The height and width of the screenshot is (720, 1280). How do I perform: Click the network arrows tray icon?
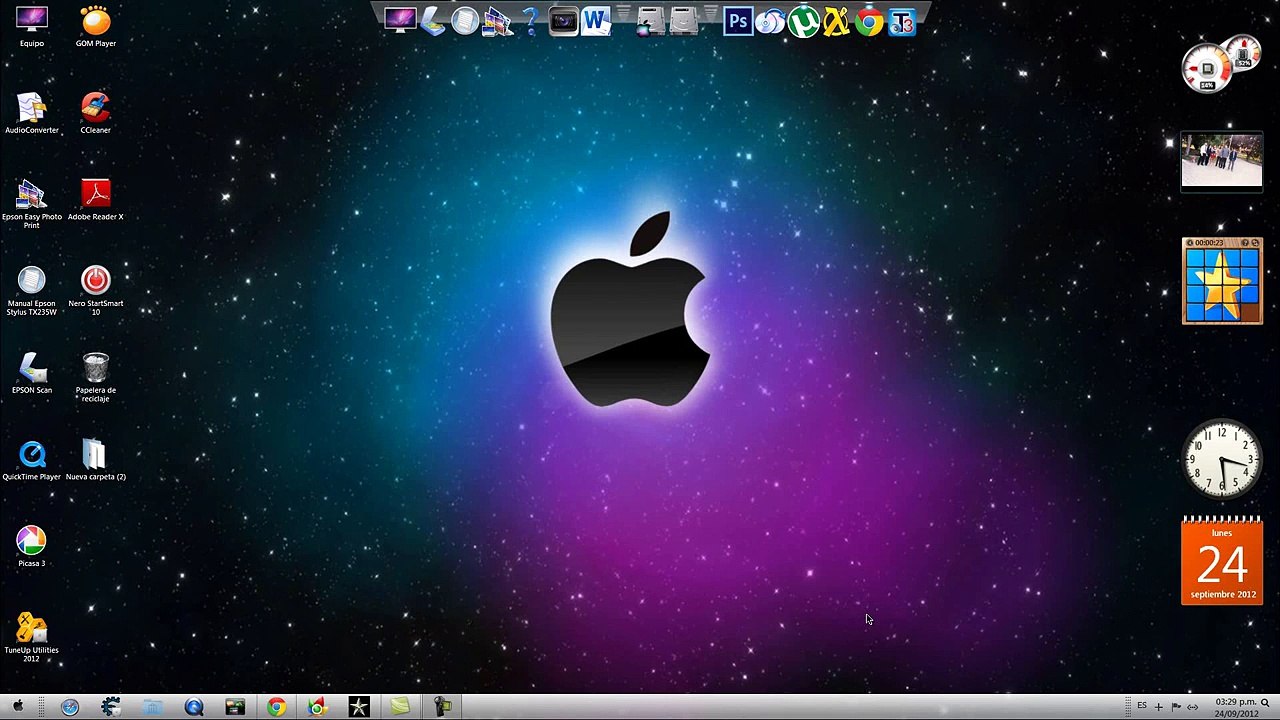pos(1193,707)
